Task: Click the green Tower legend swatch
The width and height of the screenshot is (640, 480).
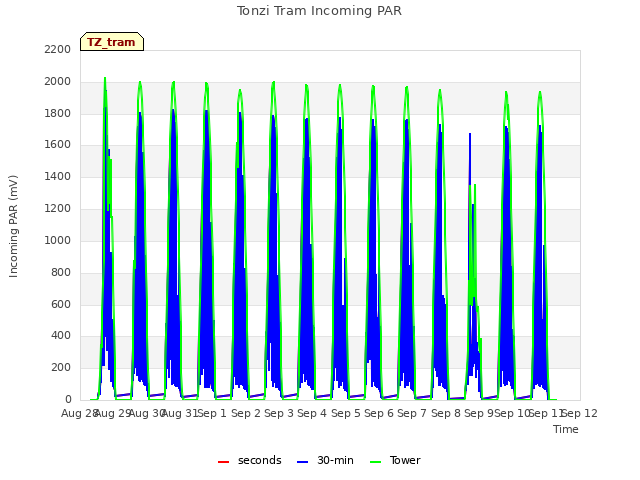Action: pos(375,462)
